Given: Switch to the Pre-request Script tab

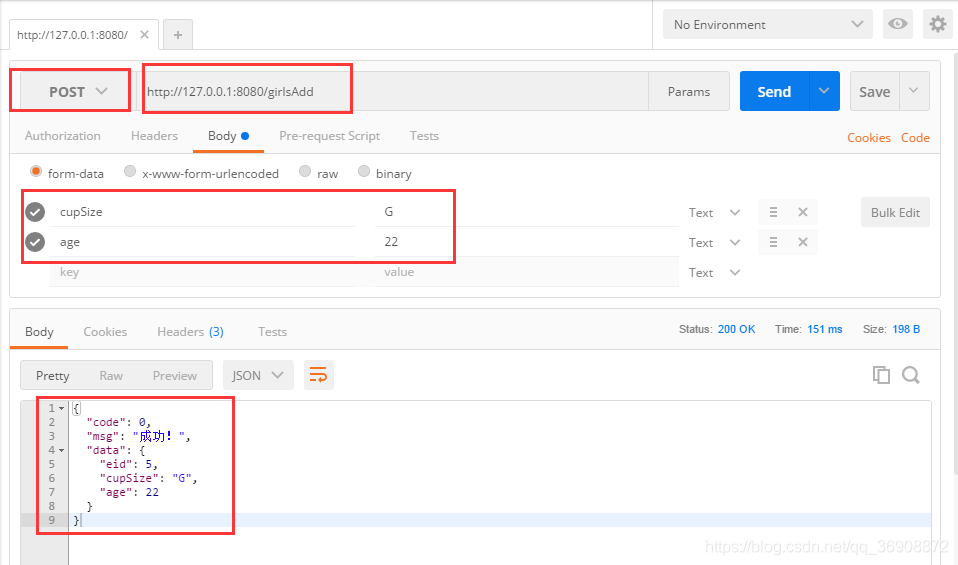Looking at the screenshot, I should pos(329,136).
